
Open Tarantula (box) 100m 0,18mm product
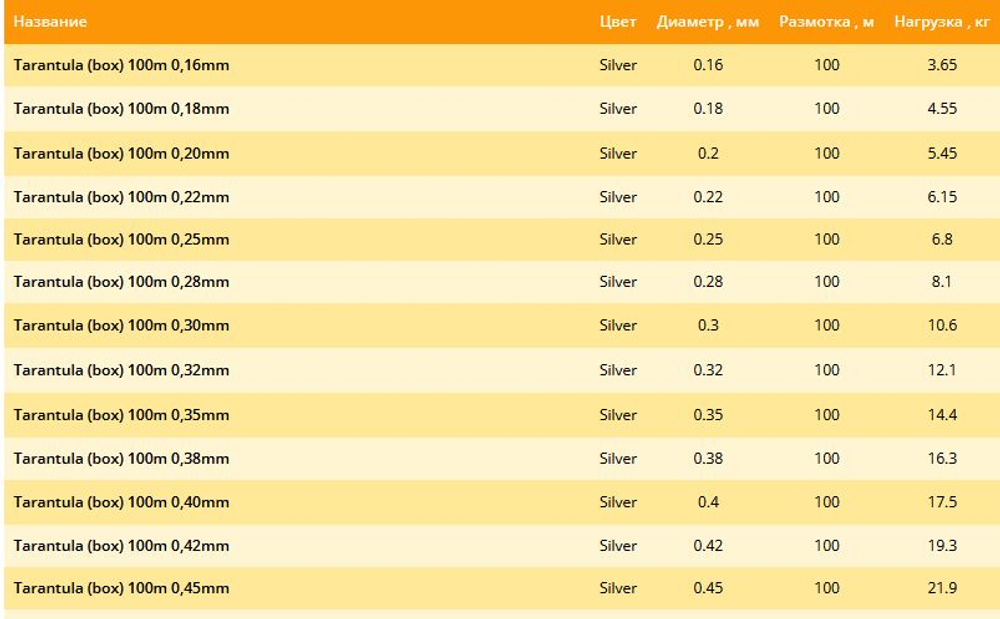[121, 108]
